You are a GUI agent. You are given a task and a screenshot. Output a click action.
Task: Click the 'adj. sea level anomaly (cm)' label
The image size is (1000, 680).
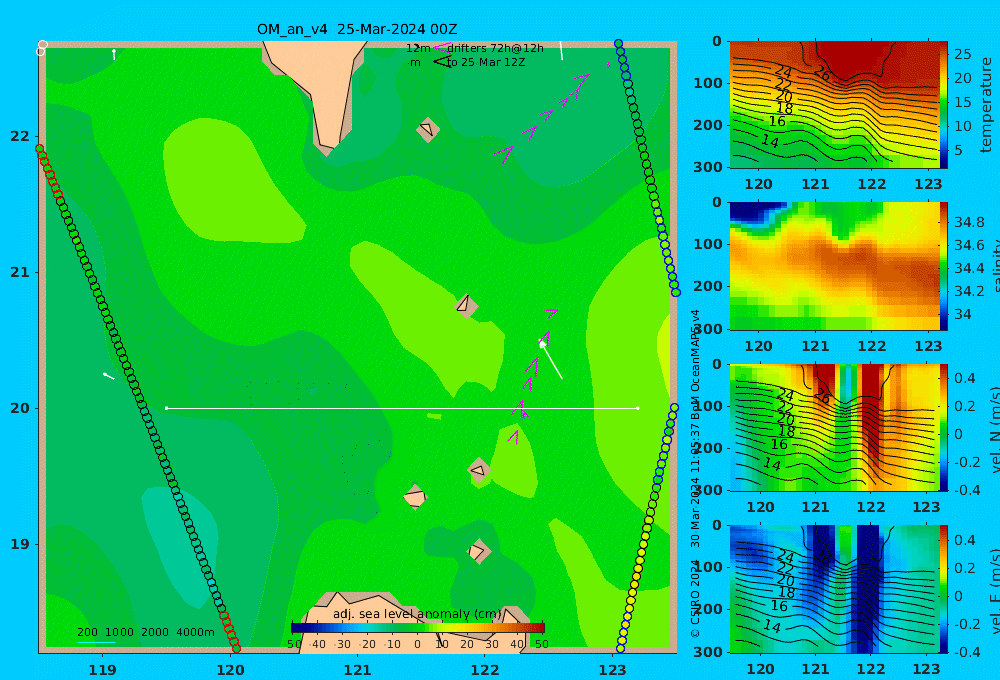click(417, 614)
